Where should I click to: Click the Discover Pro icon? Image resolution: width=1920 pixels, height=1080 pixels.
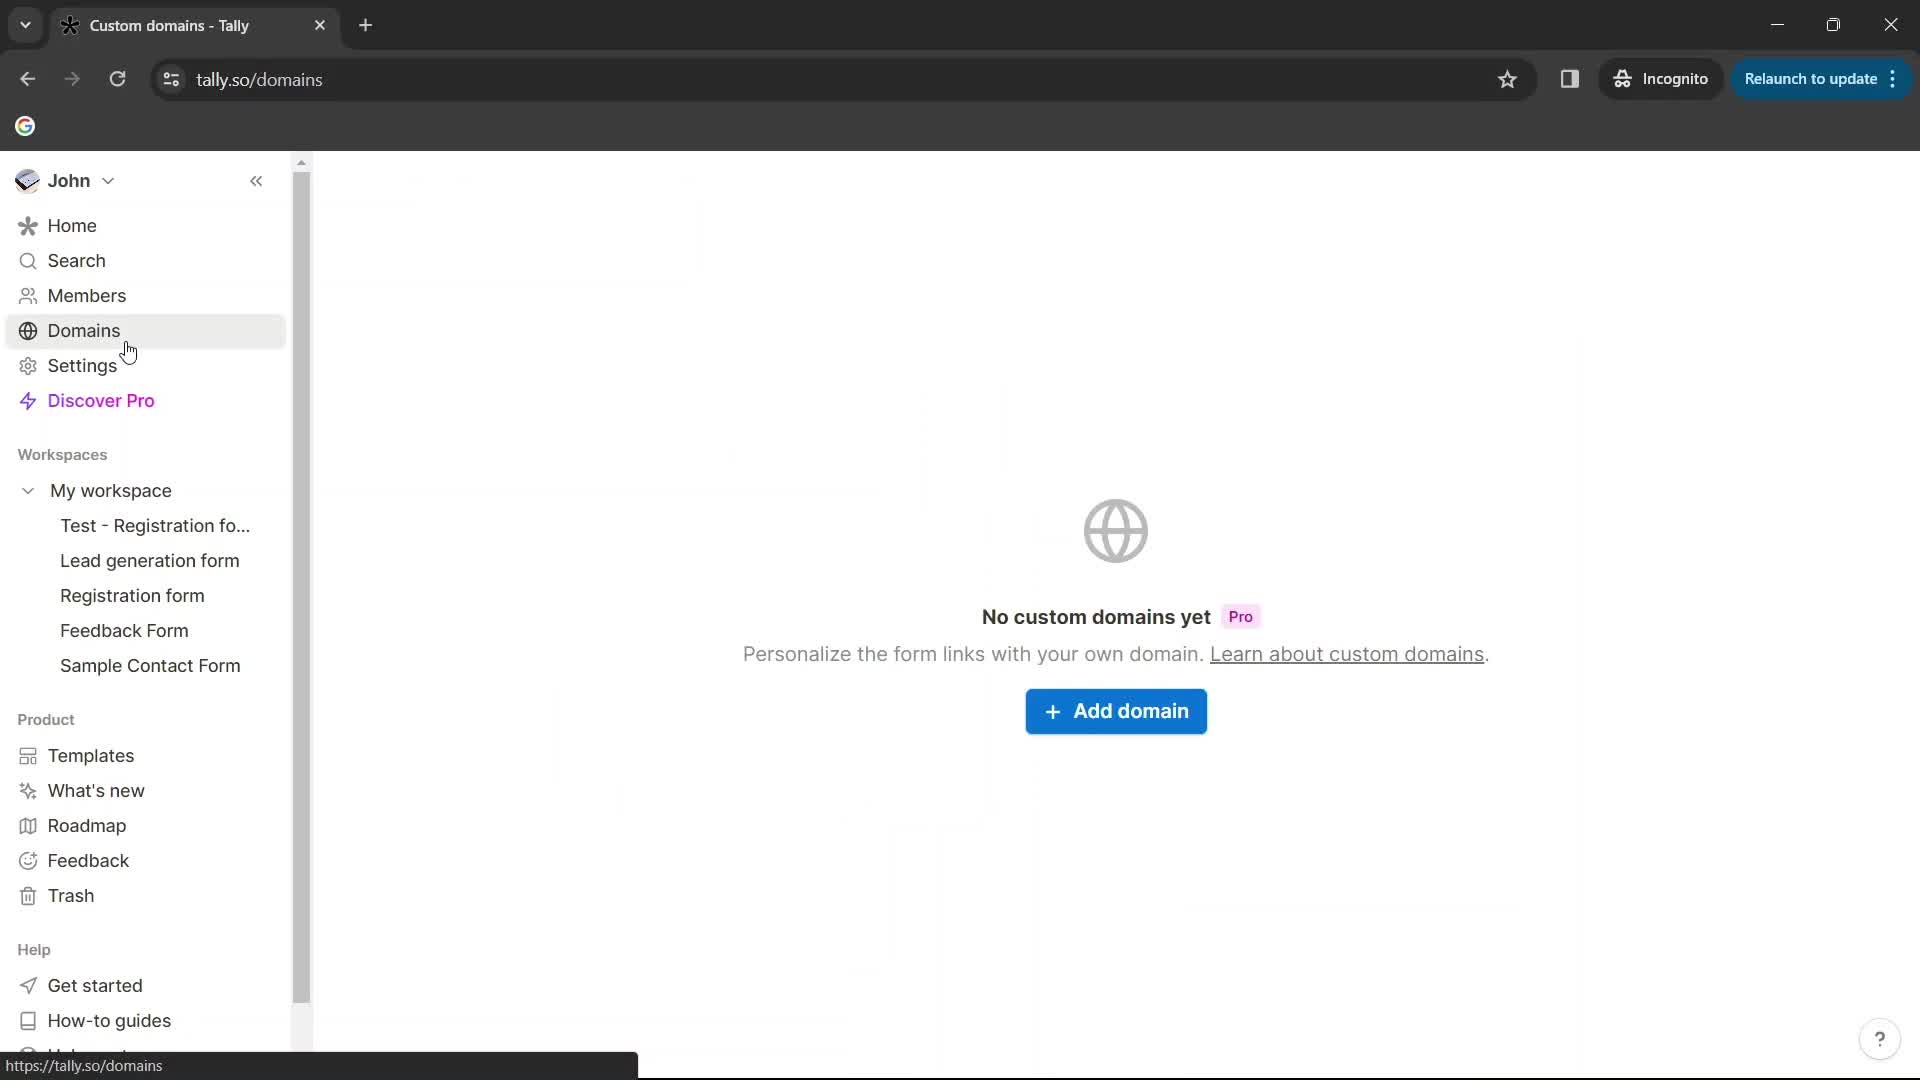28,400
